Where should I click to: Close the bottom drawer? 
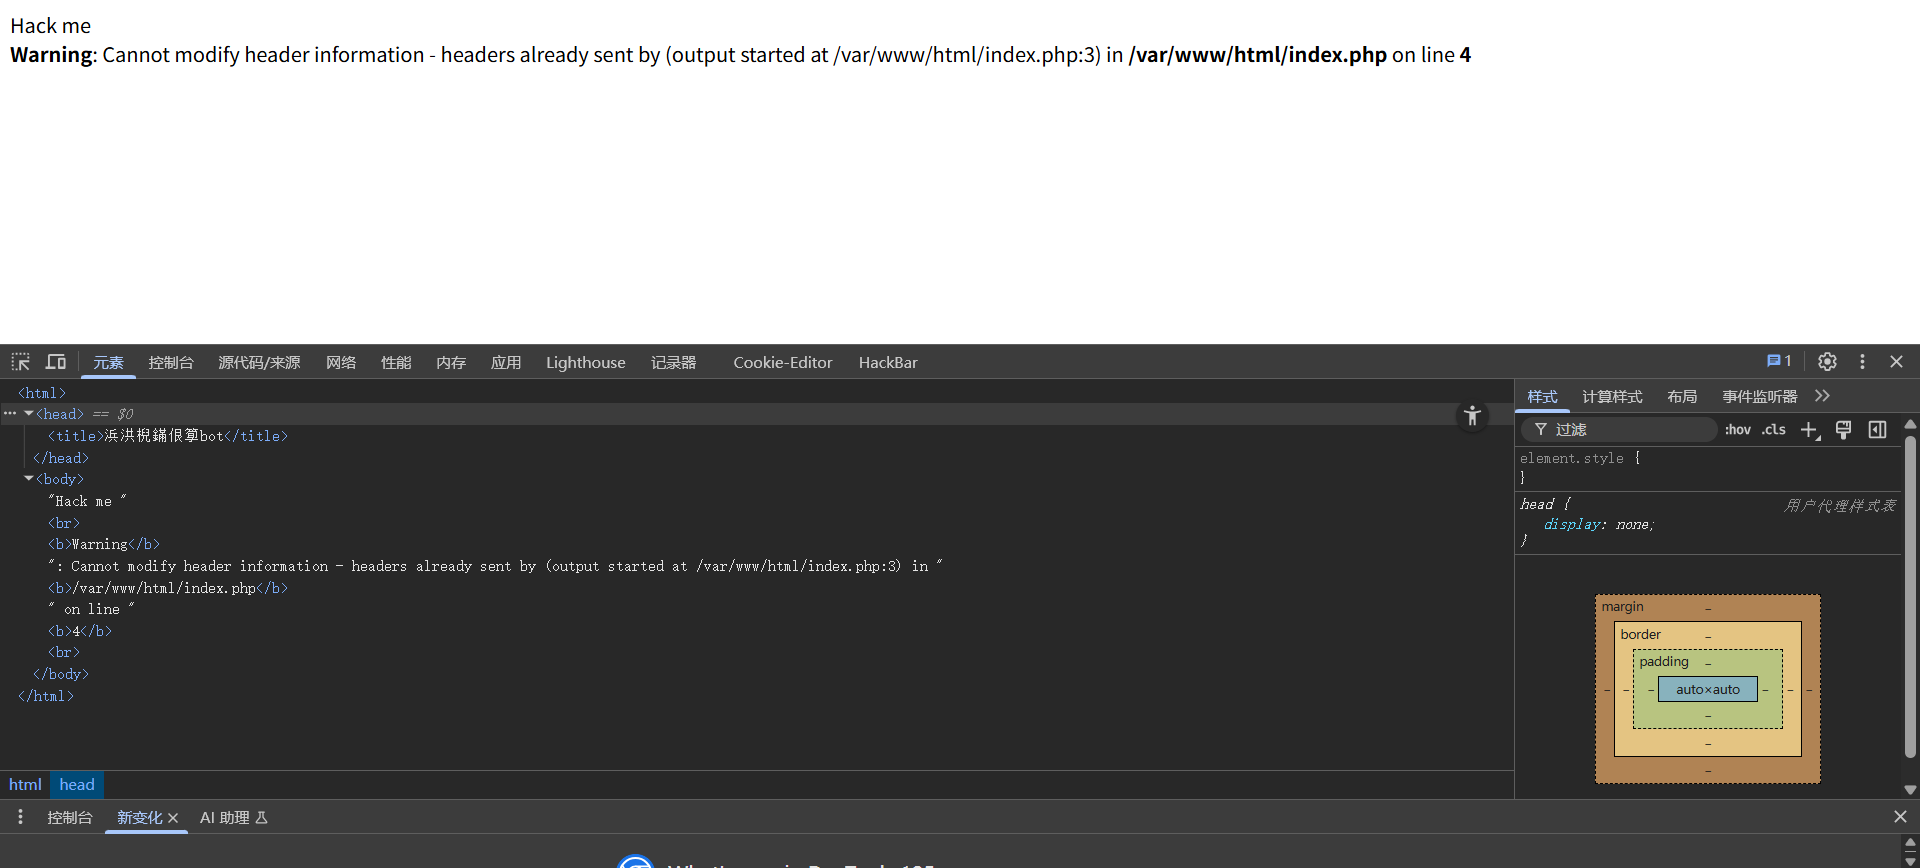[1900, 817]
